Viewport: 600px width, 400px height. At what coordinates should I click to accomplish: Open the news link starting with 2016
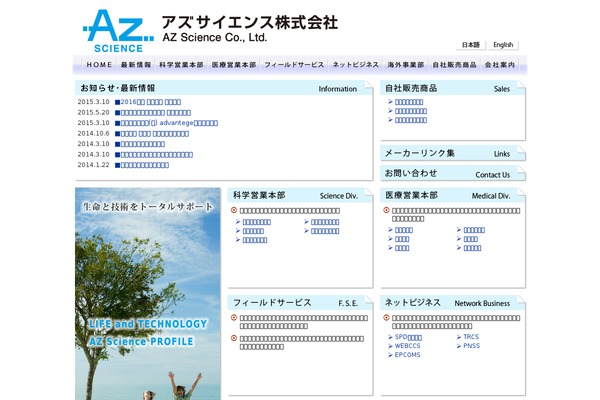coord(150,102)
